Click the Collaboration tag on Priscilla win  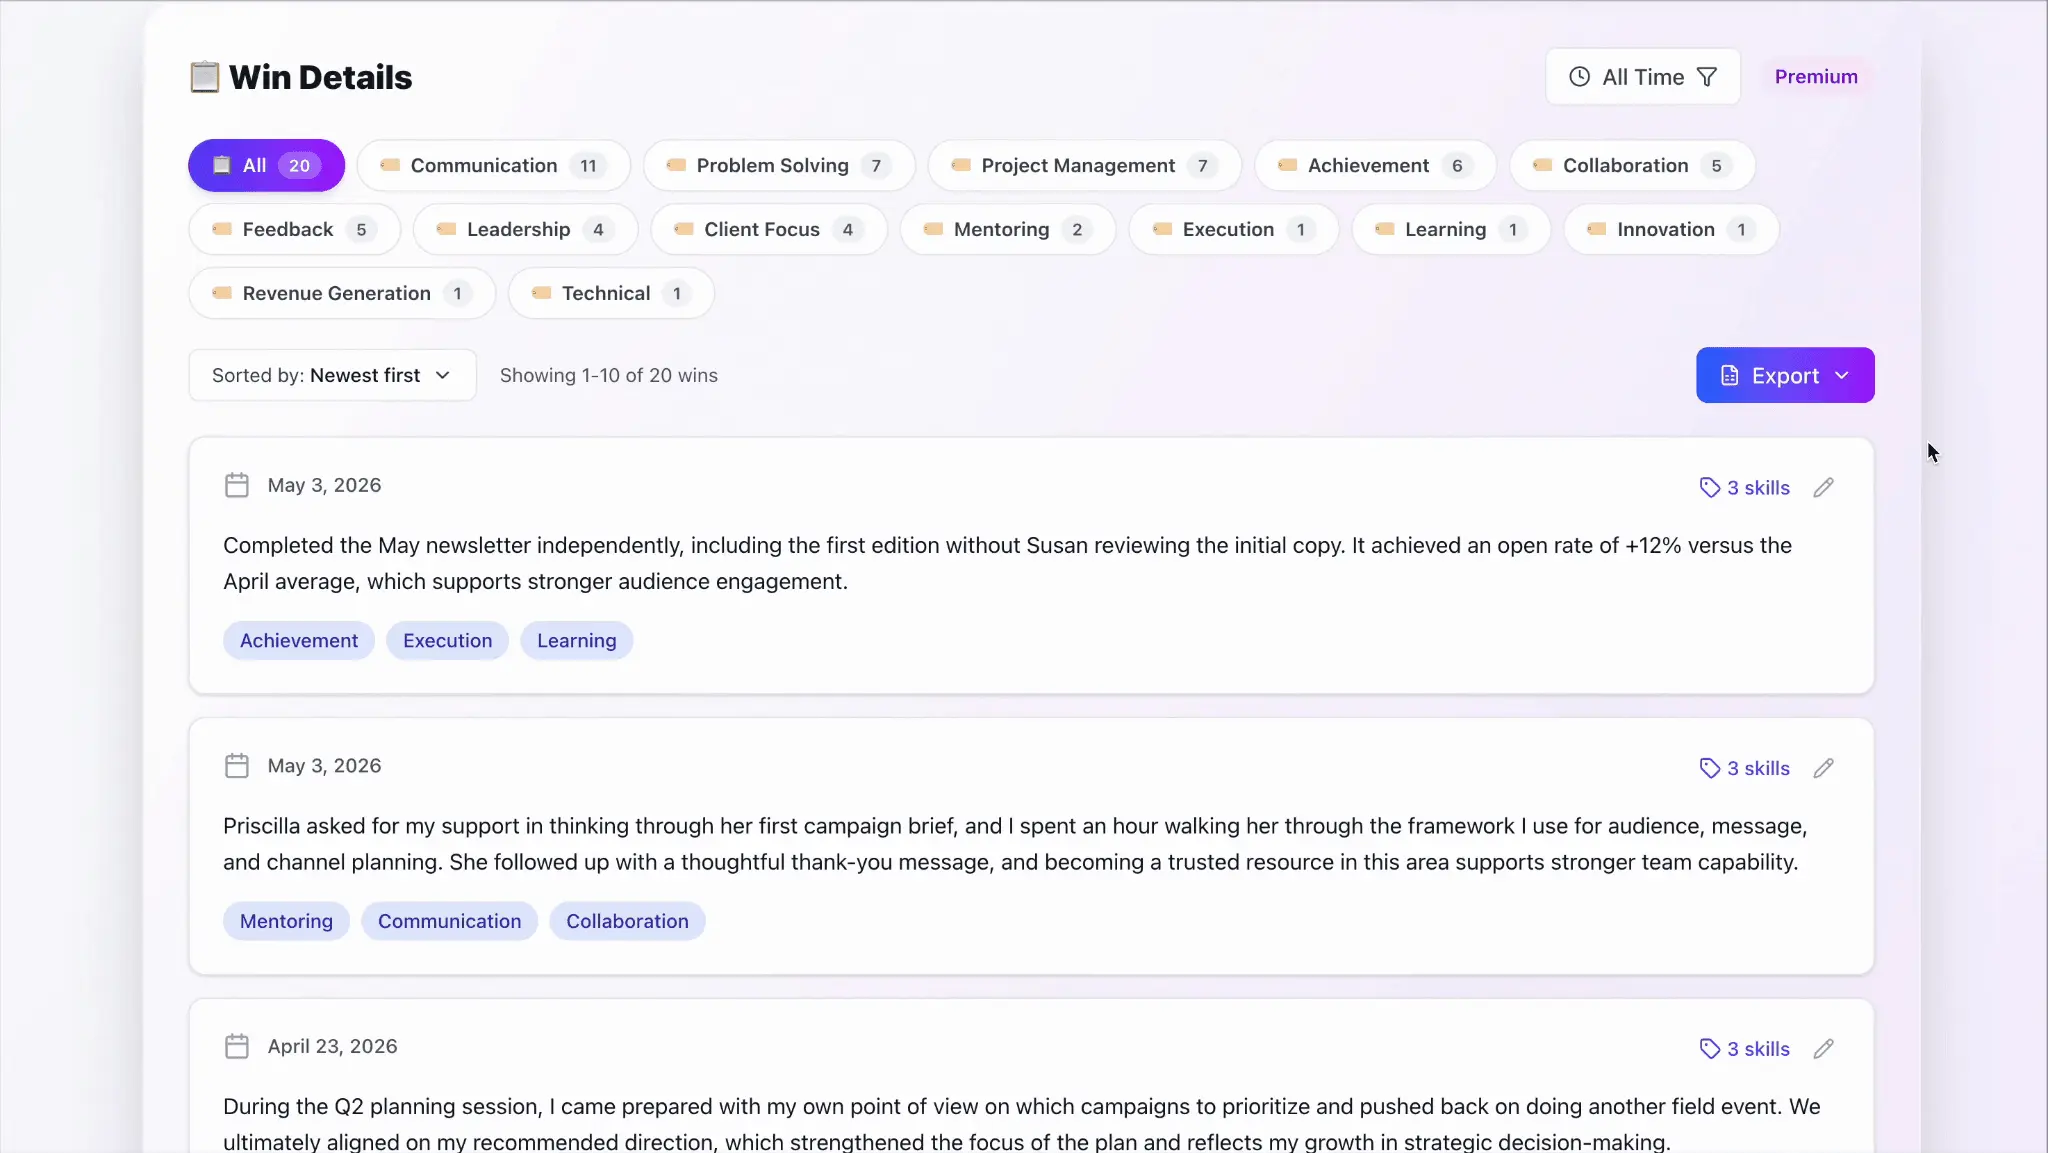[x=627, y=921]
